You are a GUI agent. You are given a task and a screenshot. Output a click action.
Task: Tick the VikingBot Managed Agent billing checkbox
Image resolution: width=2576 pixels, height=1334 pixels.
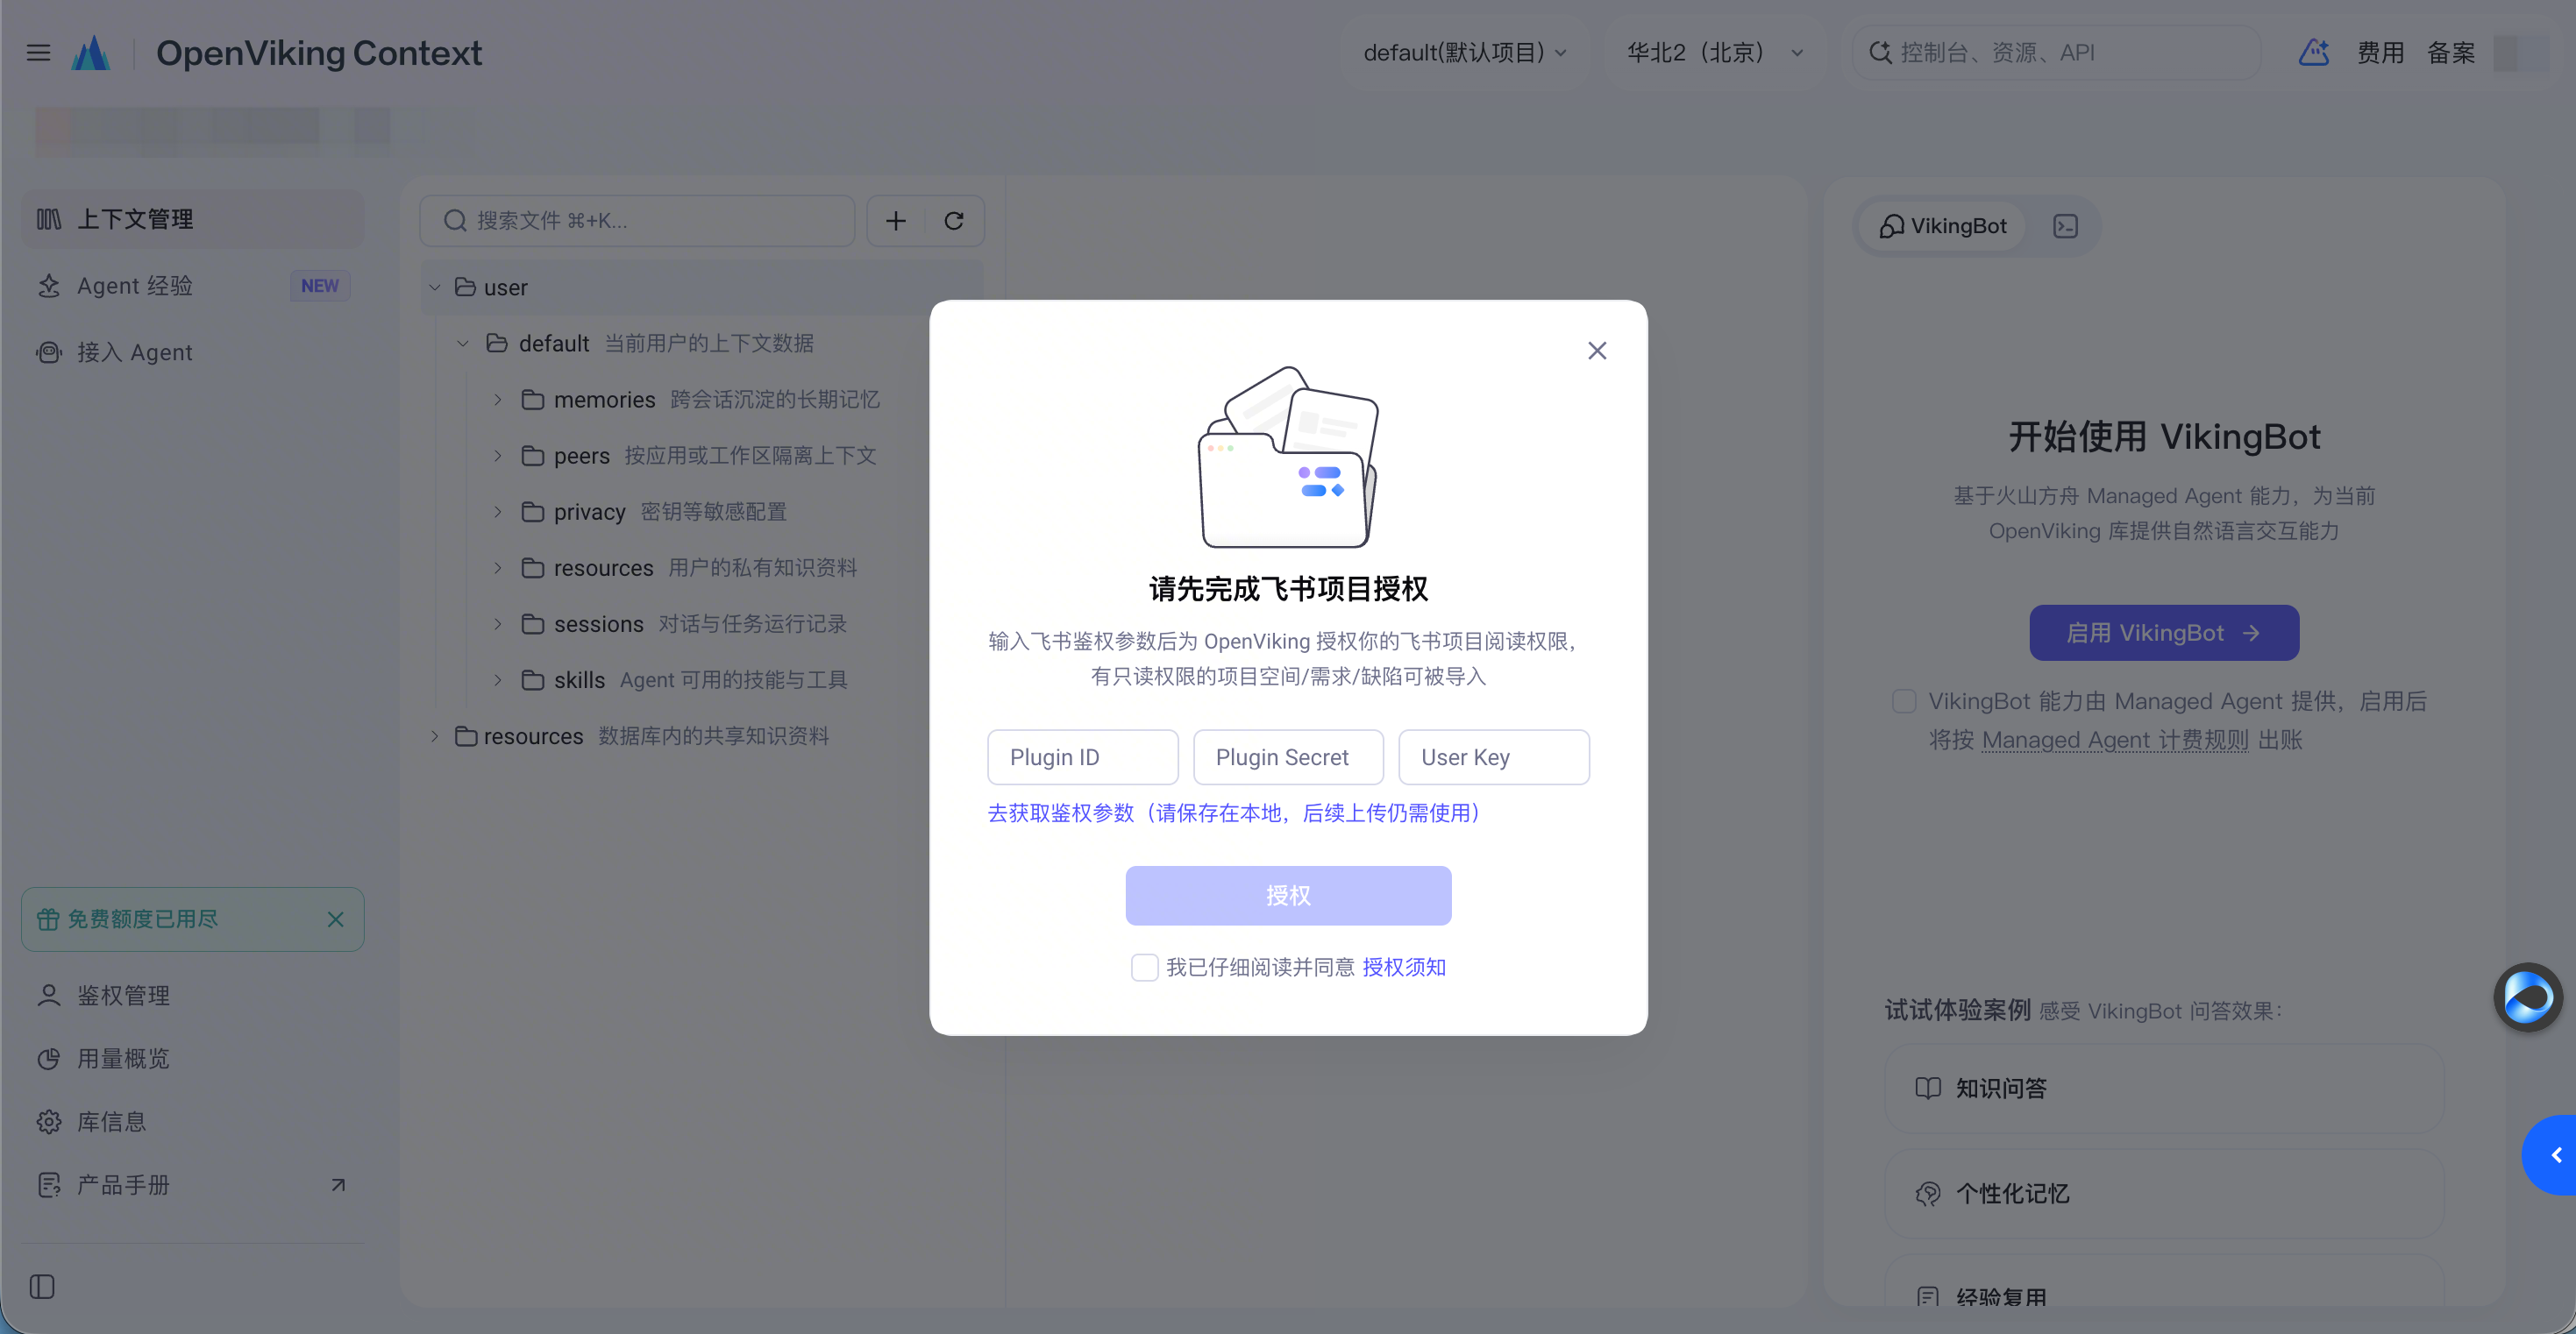(x=1904, y=701)
